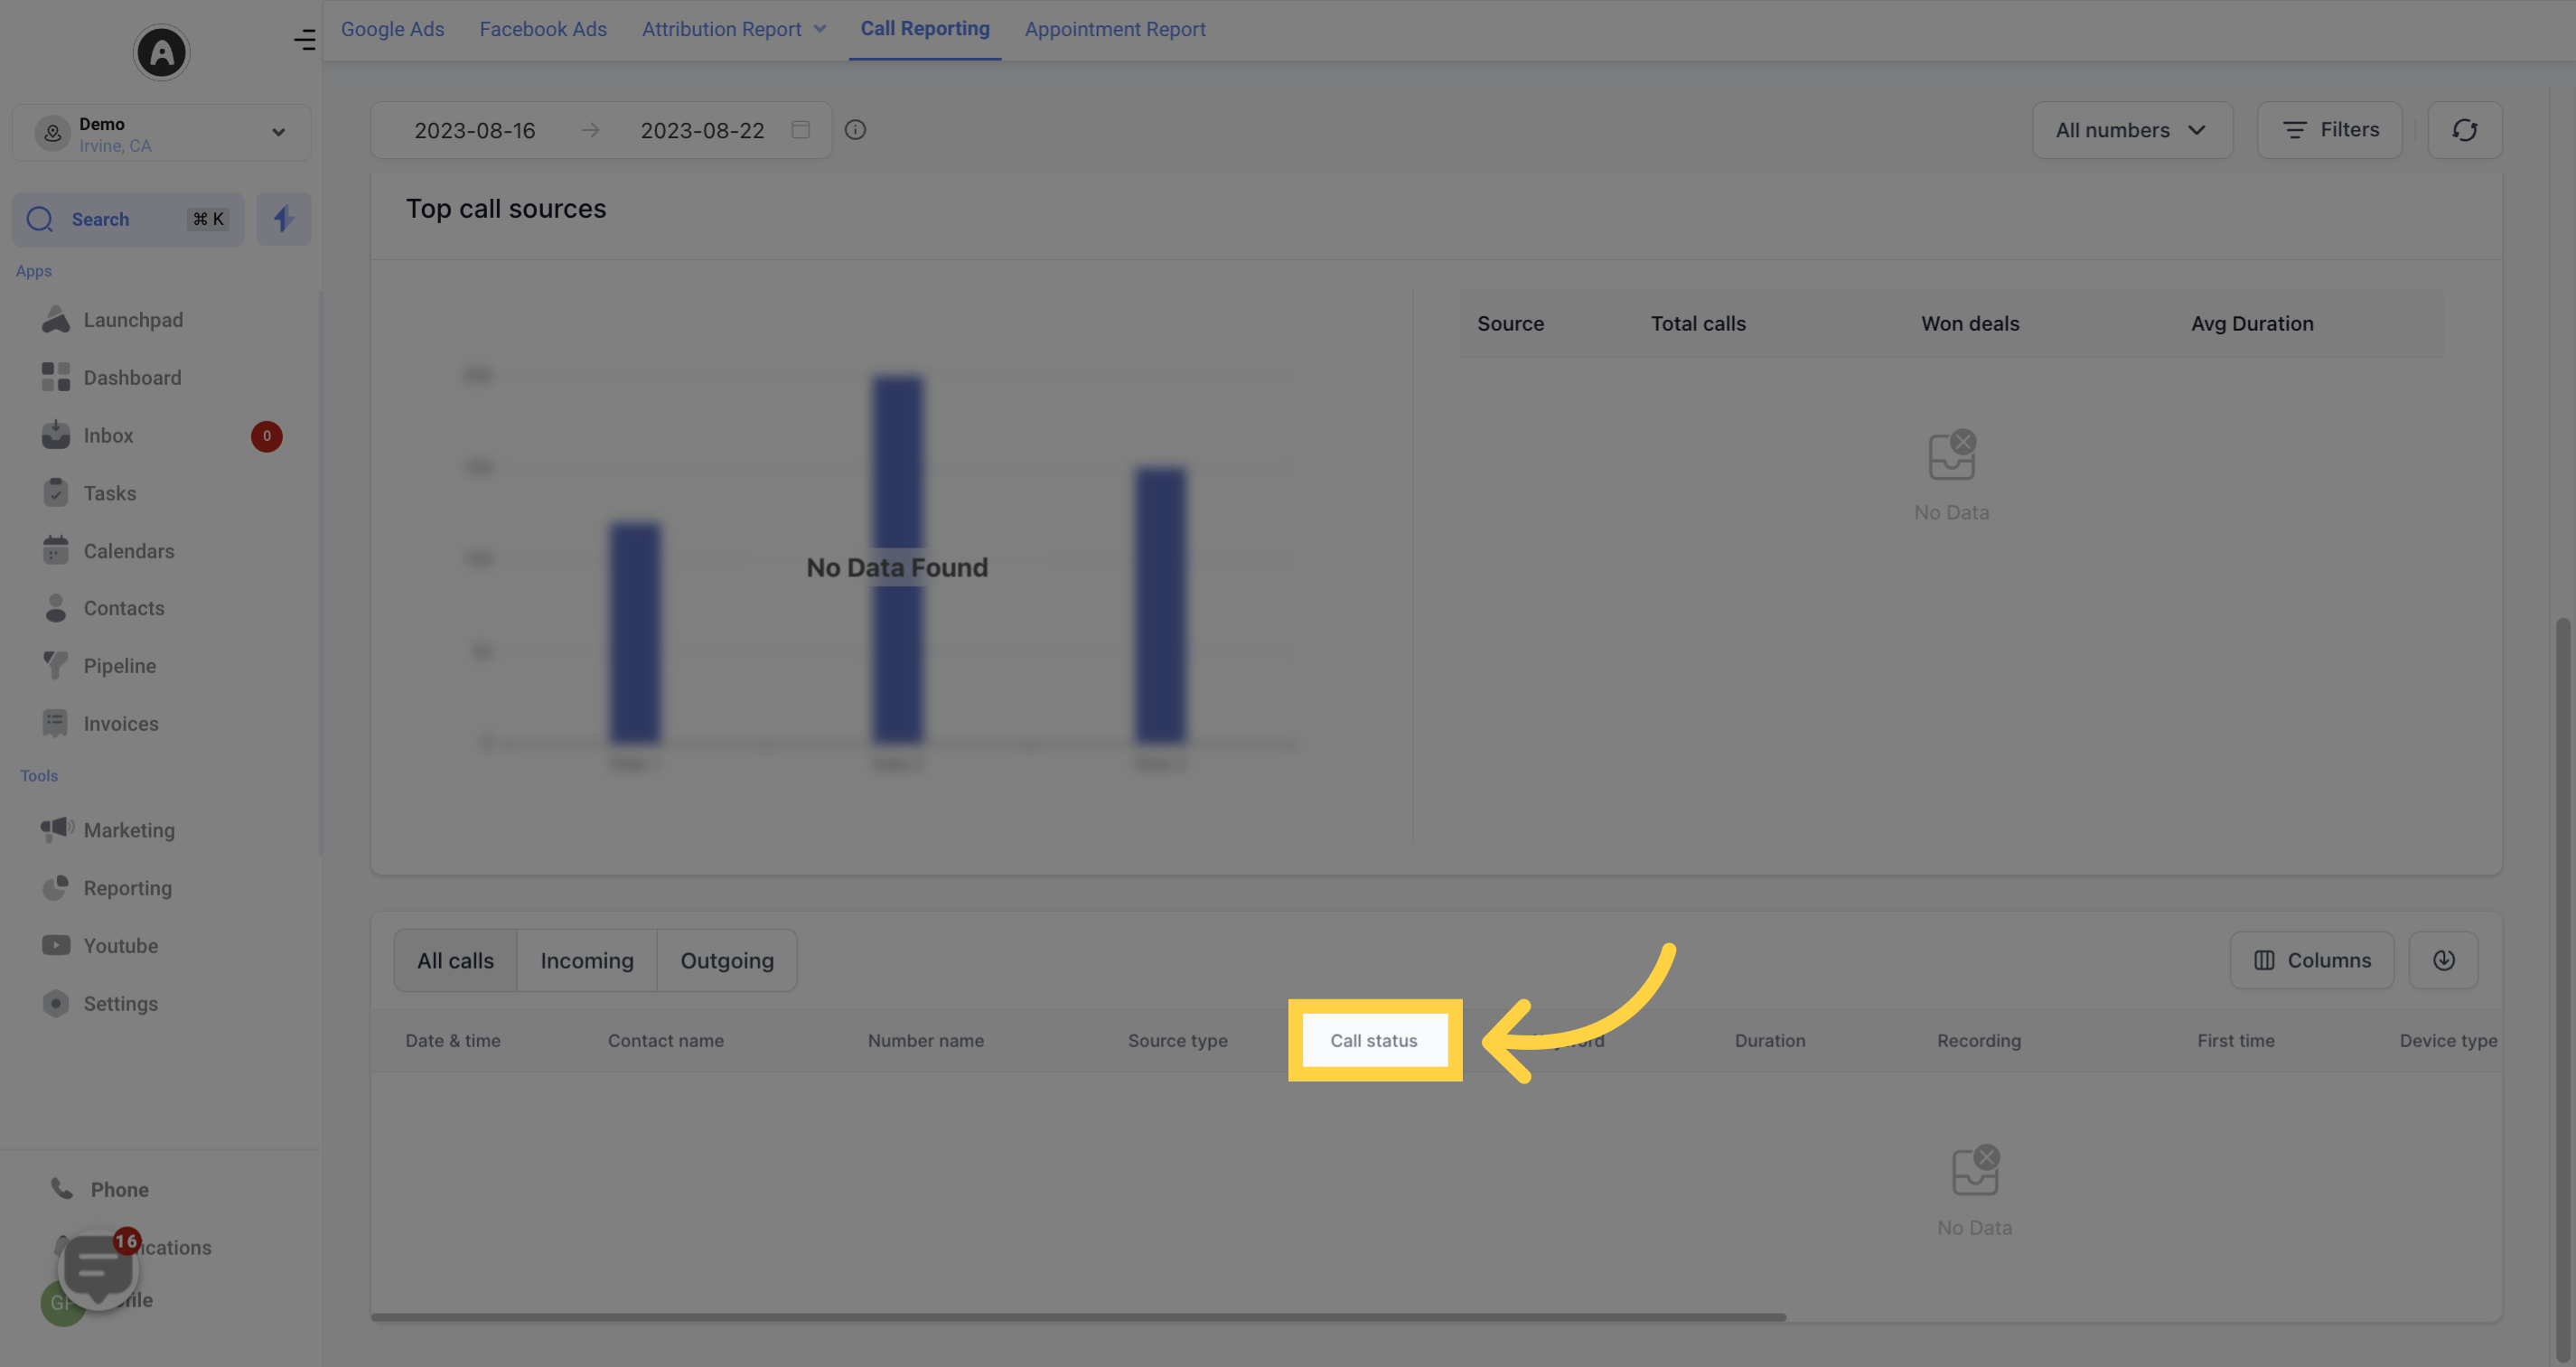The image size is (2576, 1367).
Task: Click the refresh data icon
Action: click(x=2465, y=129)
